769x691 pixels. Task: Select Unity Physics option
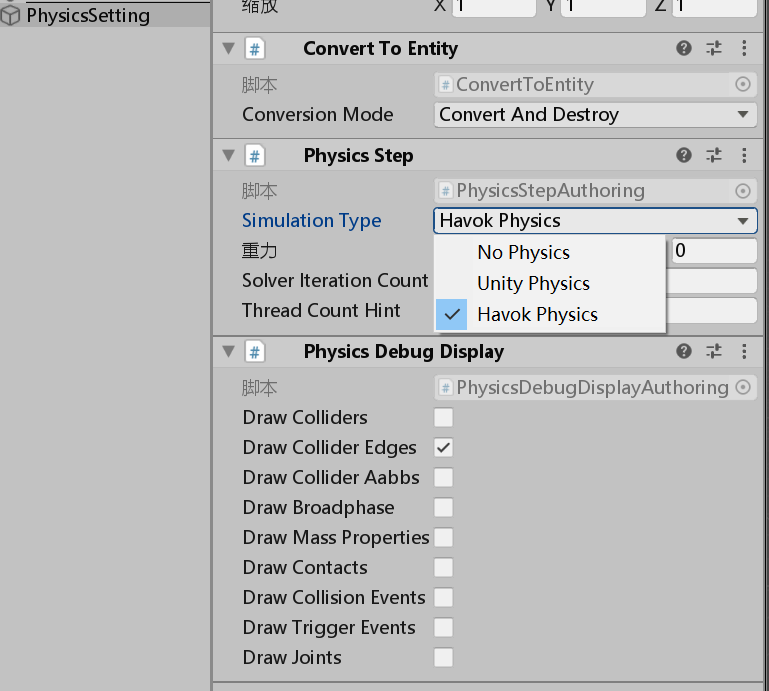pos(550,283)
